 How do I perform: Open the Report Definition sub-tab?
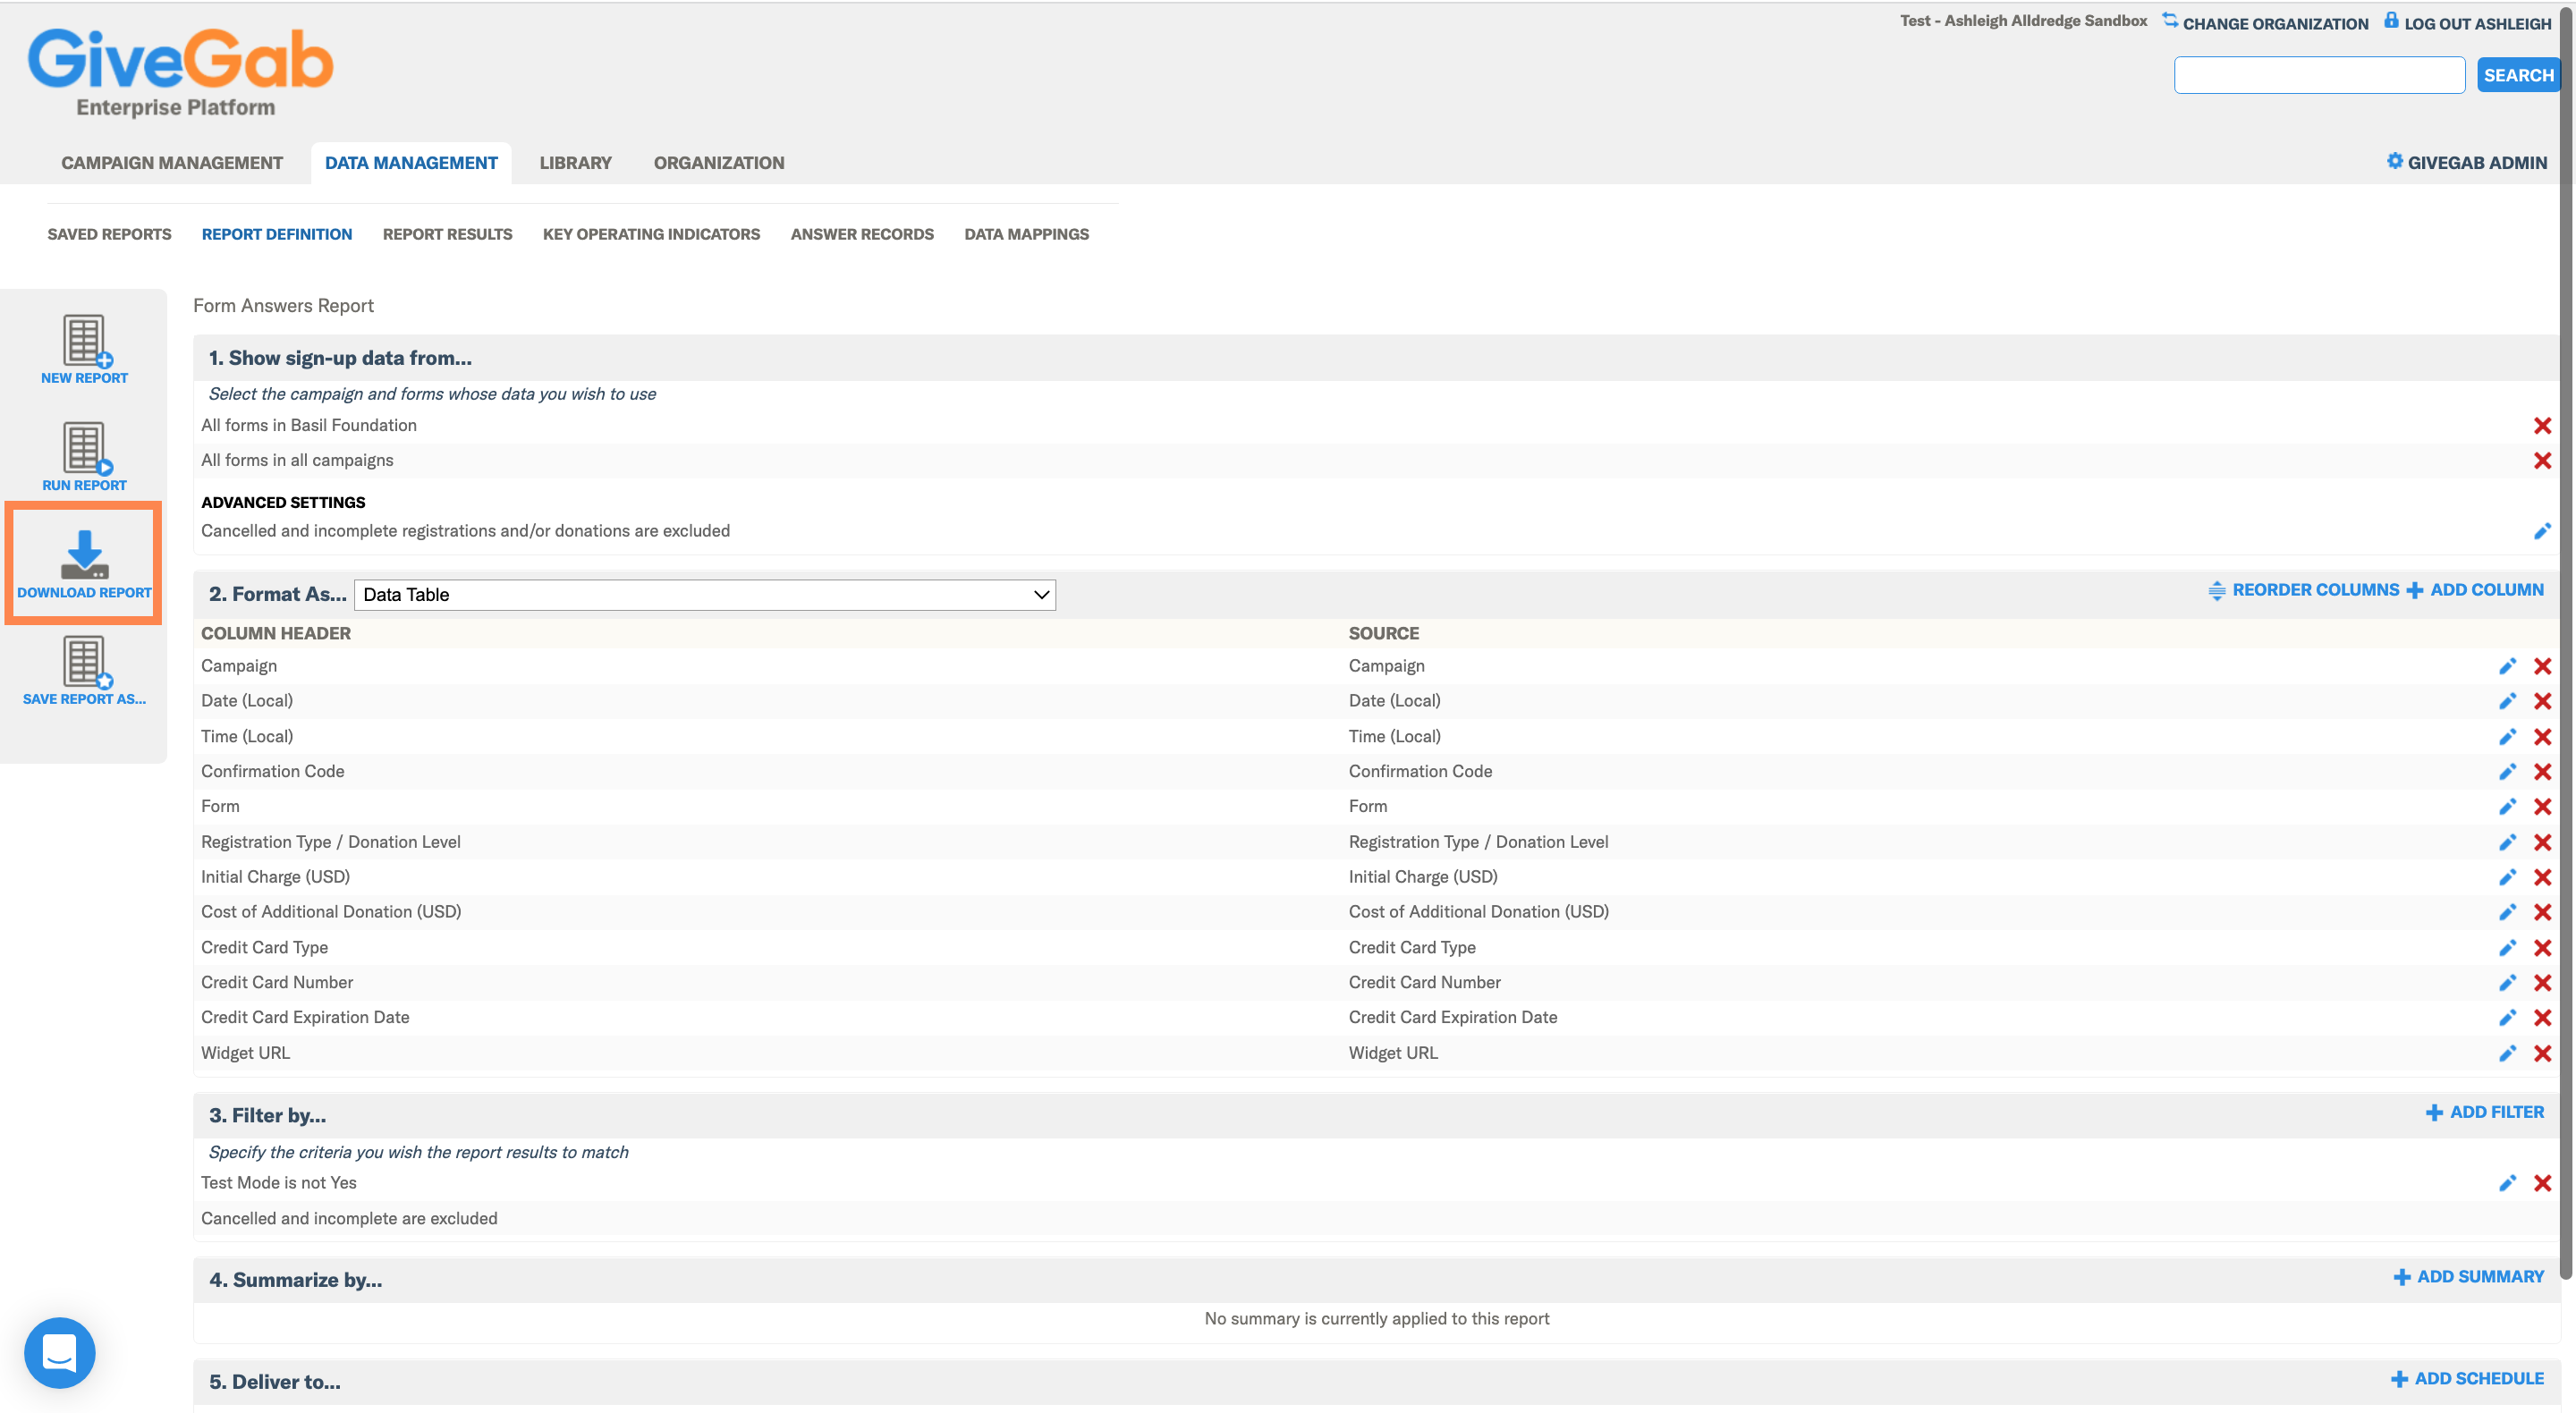click(x=277, y=234)
